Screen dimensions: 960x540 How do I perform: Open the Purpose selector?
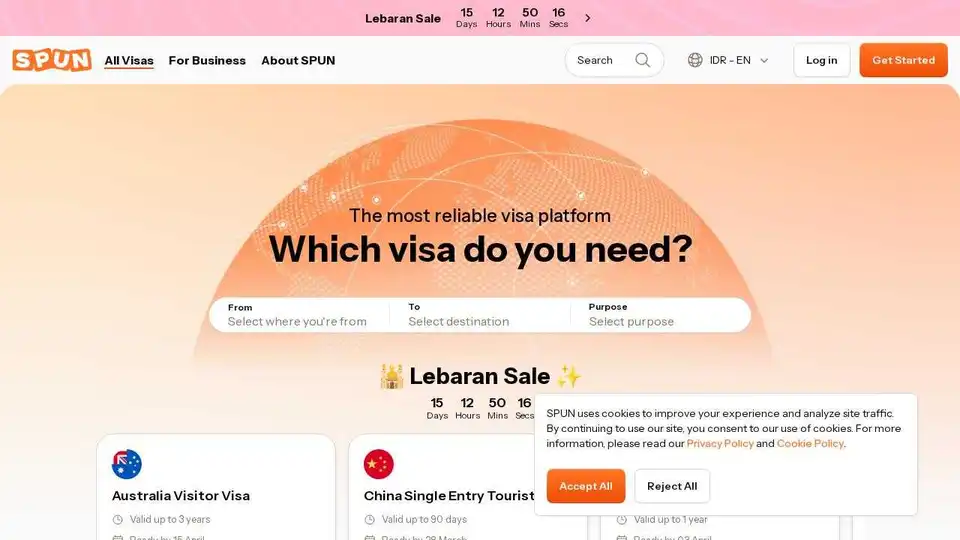(660, 315)
